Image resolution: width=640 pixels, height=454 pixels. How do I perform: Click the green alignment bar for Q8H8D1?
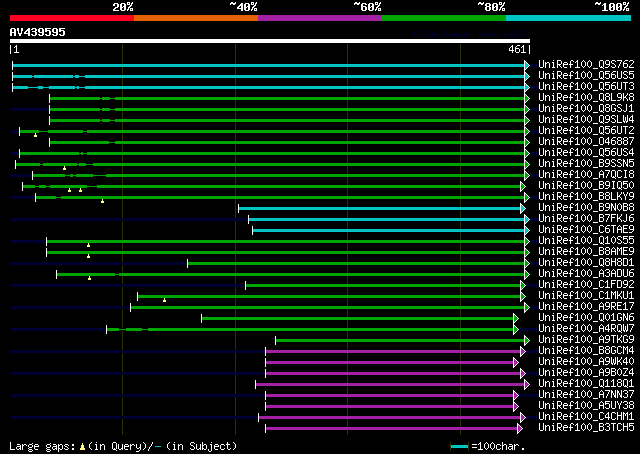(356, 264)
